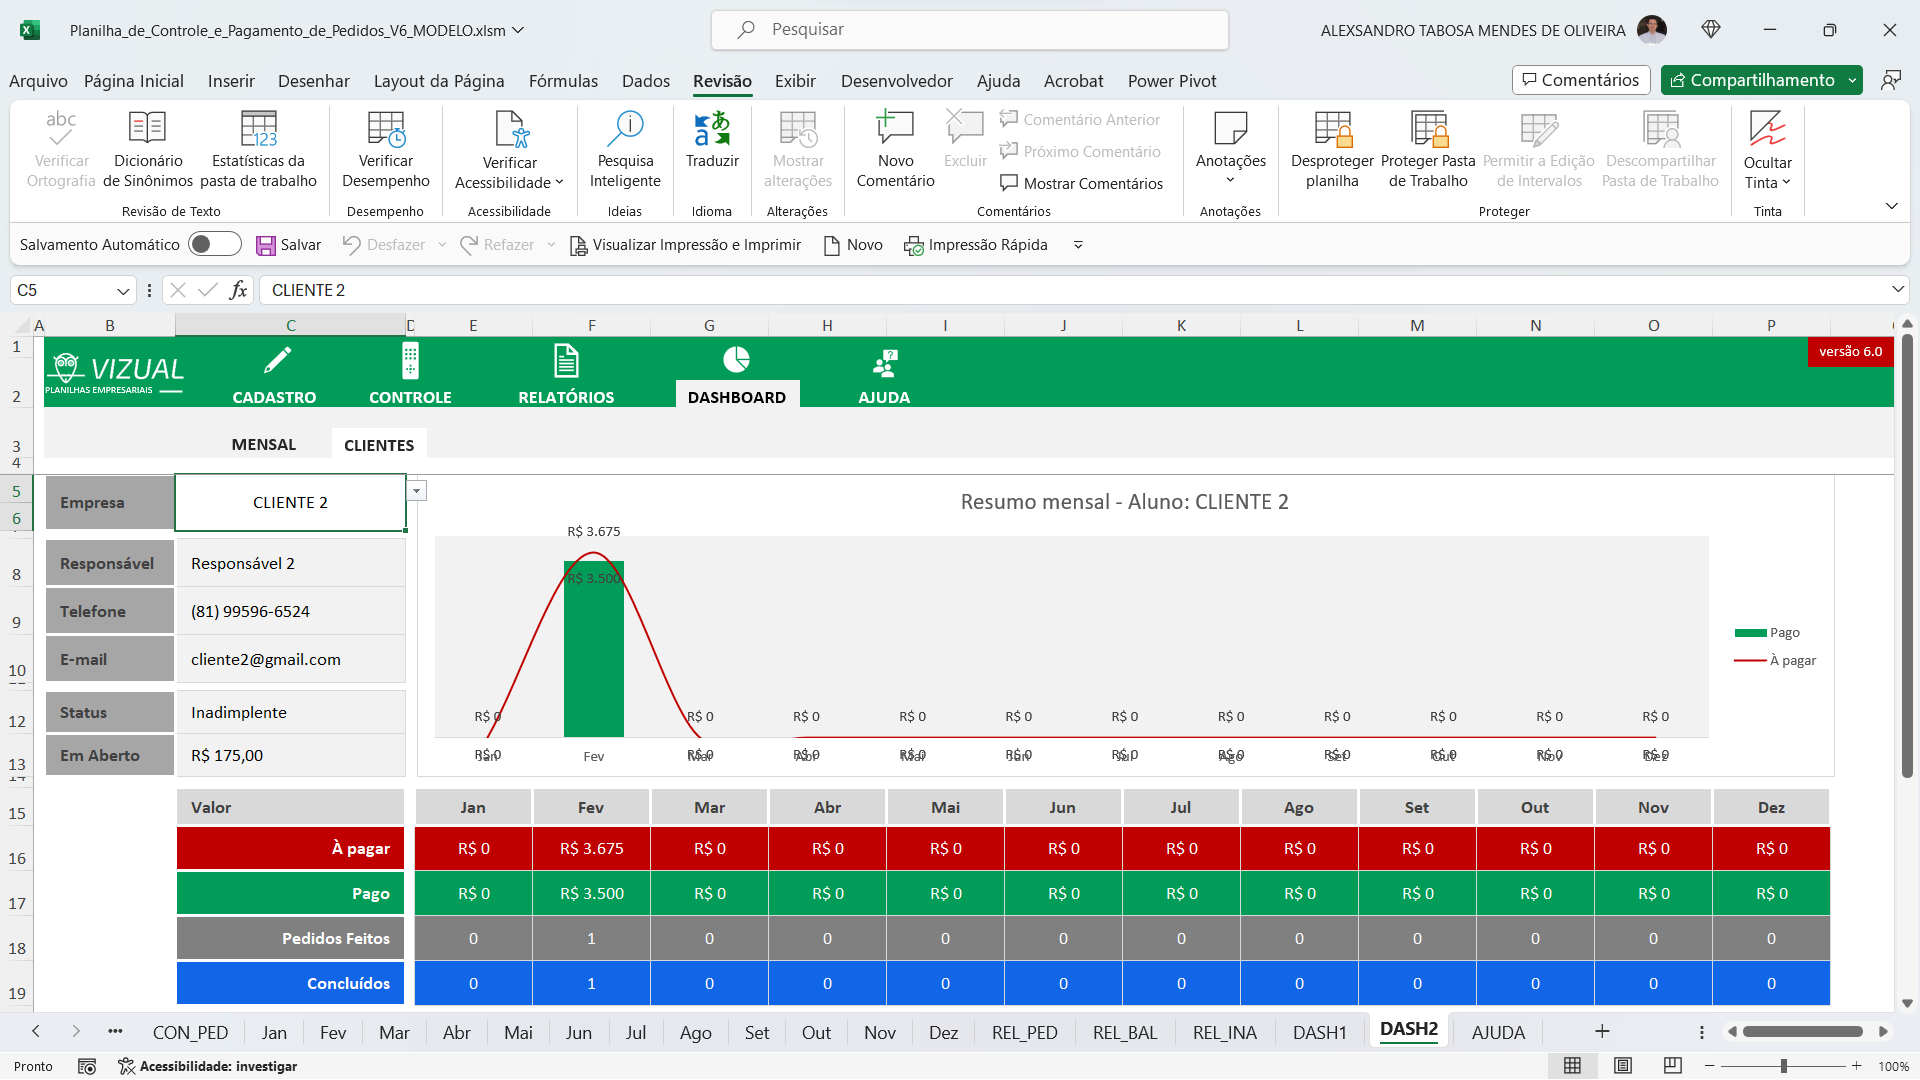Select Verificar Desempenho
The image size is (1920, 1080).
385,150
